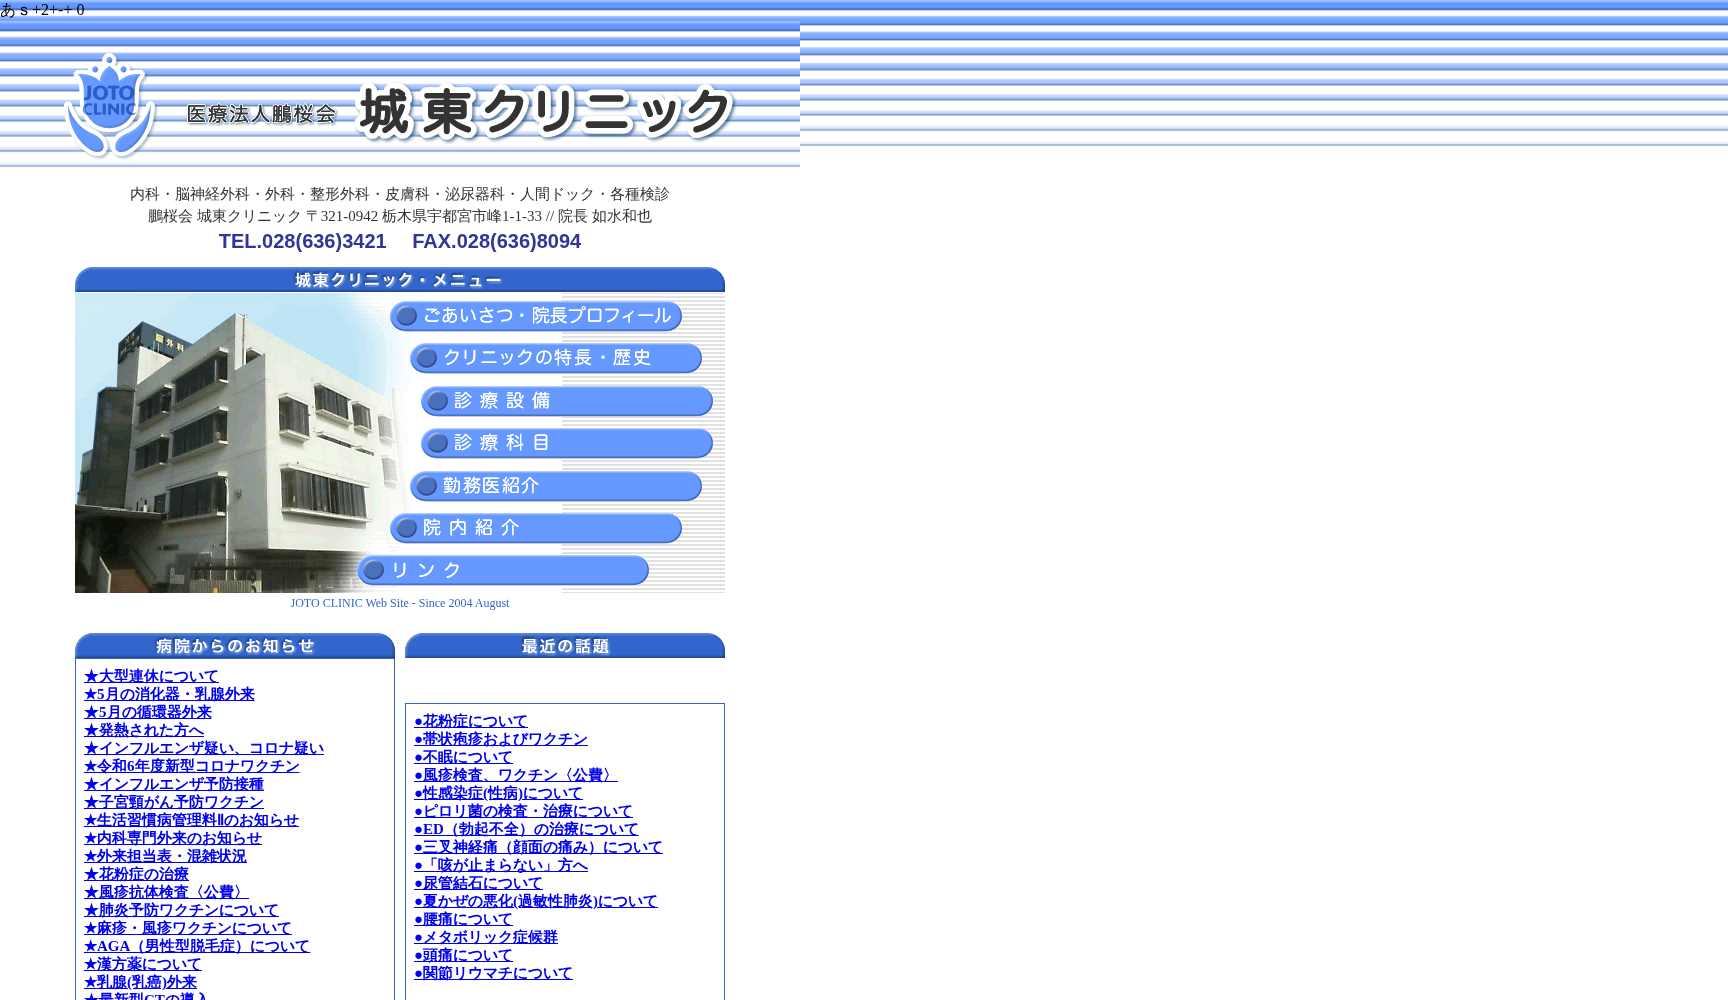The image size is (1728, 1000).
Task: Open ★インフルエンザ予防接種 notice
Action: click(175, 784)
